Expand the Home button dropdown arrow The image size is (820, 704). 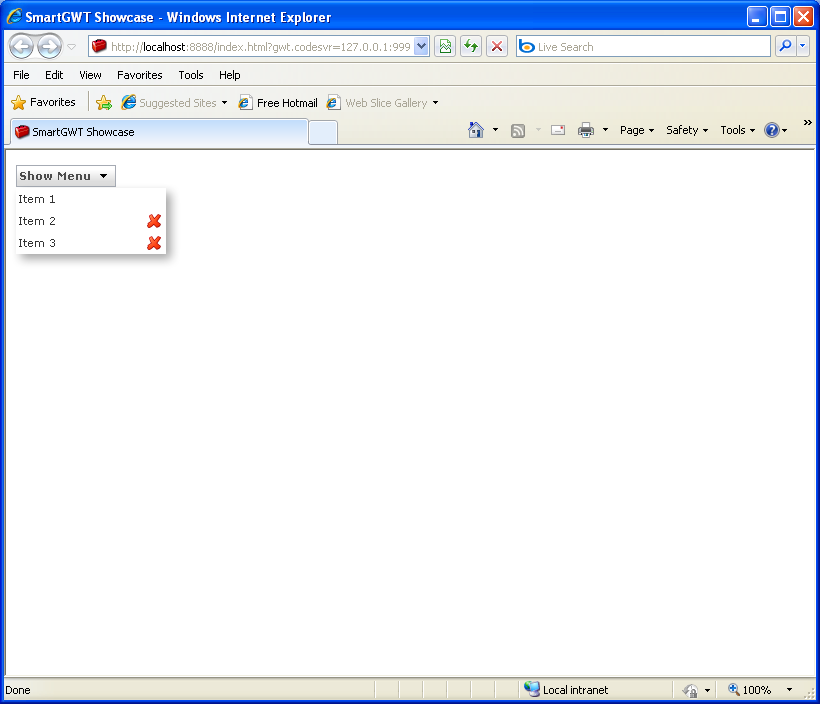pyautogui.click(x=495, y=130)
